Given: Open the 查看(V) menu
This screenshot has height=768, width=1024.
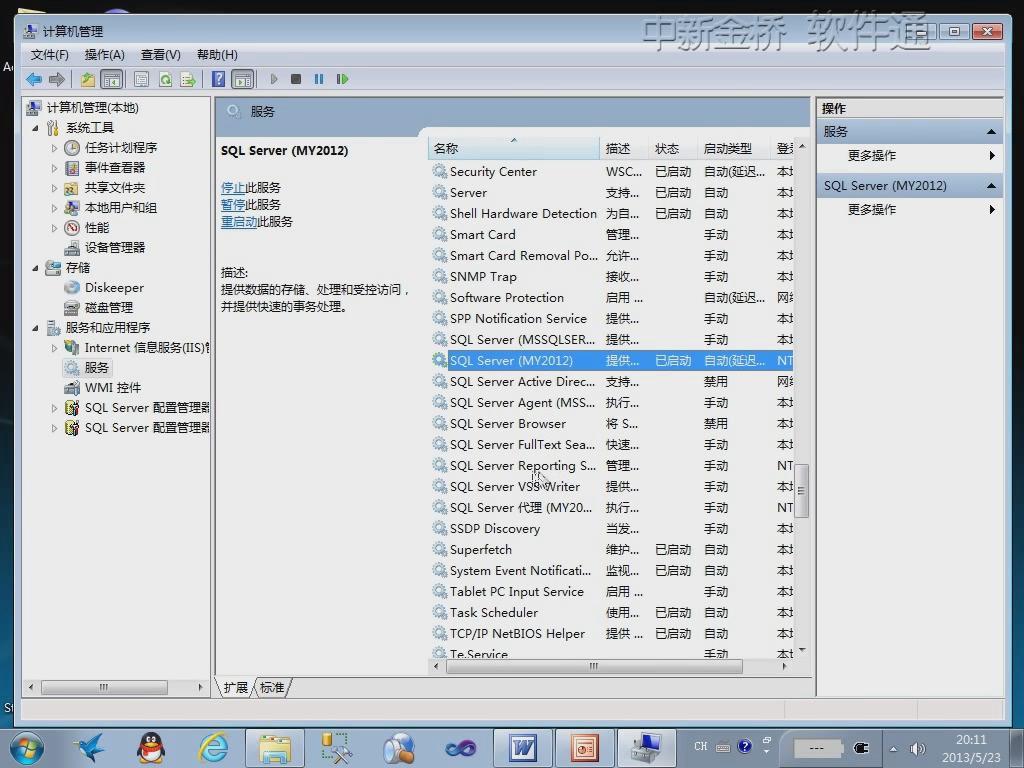Looking at the screenshot, I should [161, 54].
